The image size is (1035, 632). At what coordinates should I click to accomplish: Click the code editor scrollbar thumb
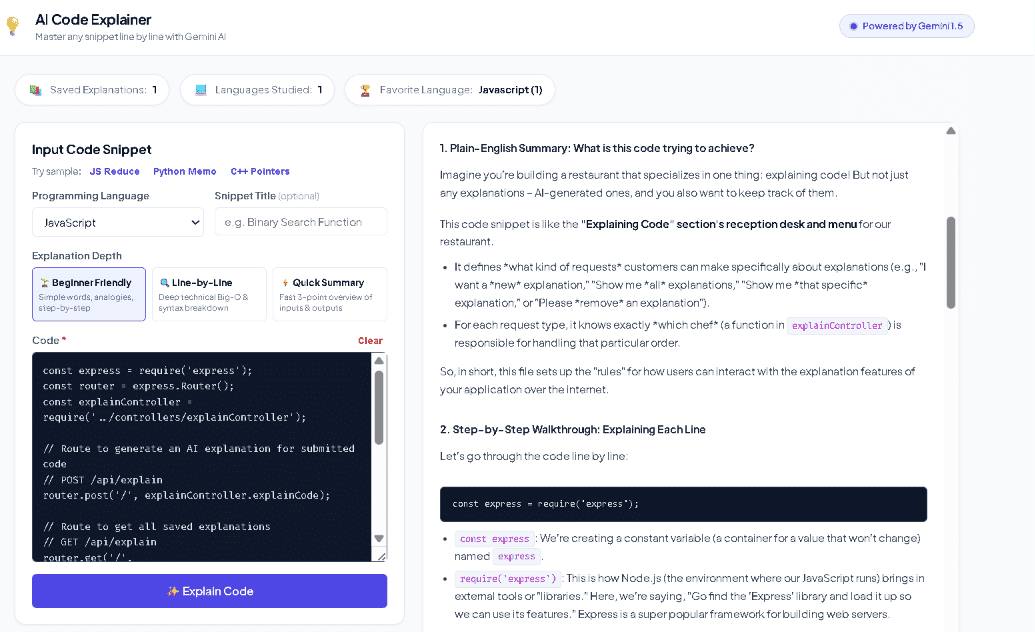coord(379,407)
